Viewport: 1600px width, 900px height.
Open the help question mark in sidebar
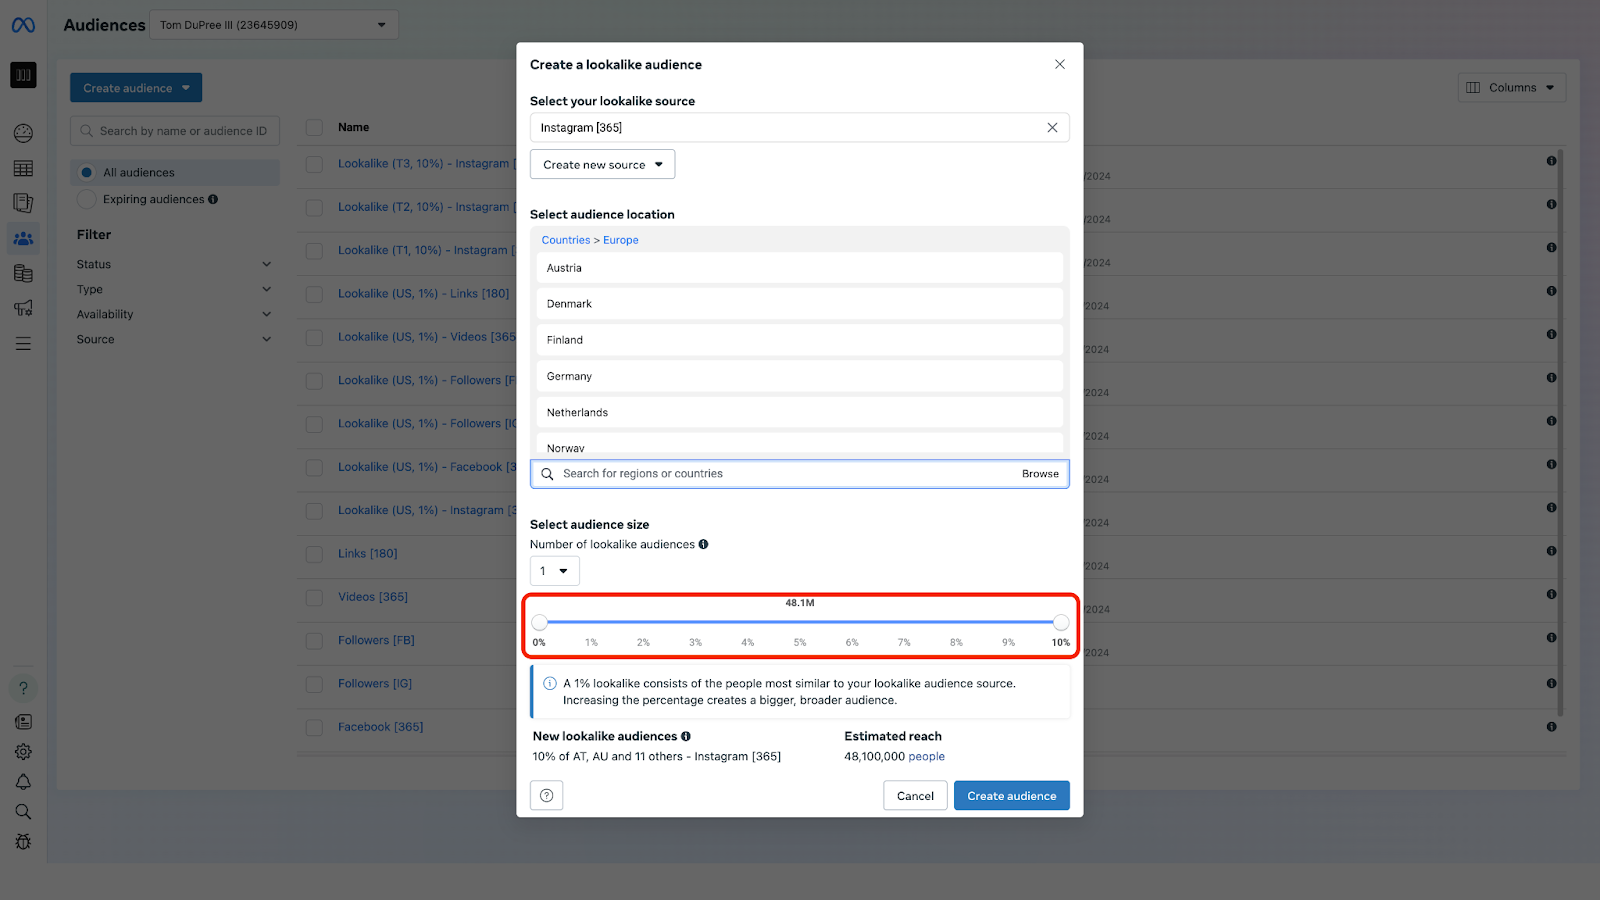click(x=23, y=688)
